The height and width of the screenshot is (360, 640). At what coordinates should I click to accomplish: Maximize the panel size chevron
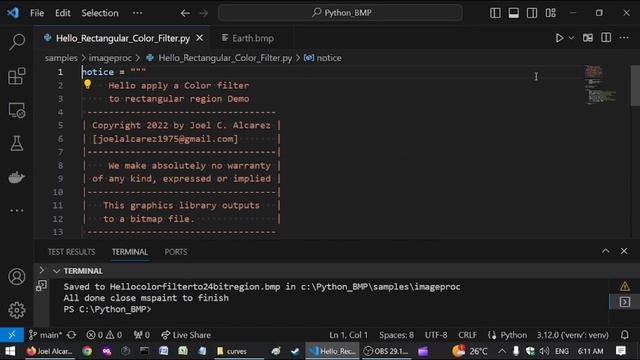[606, 251]
